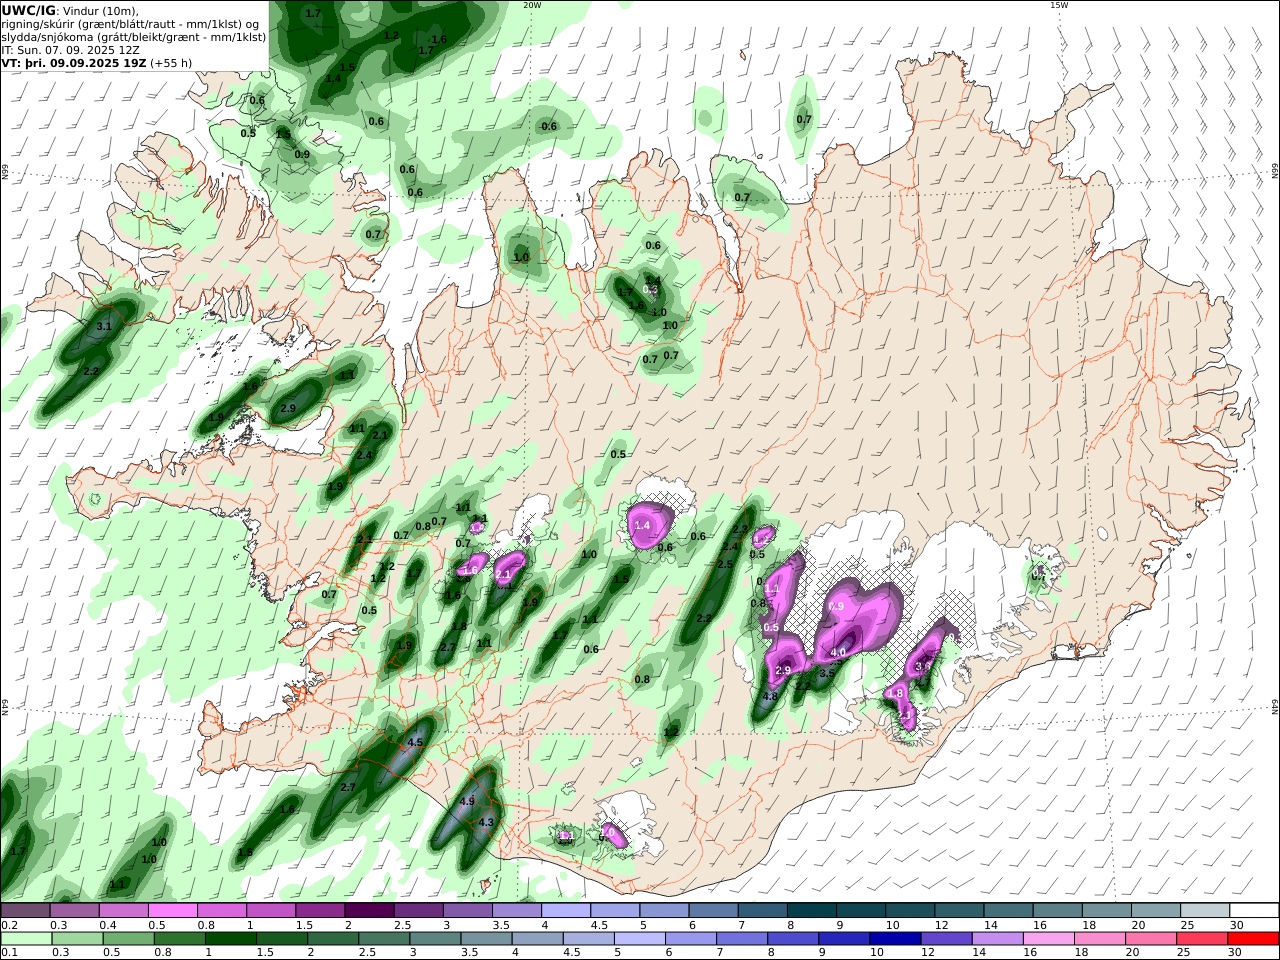Click the lower colour bar pale green swatch between 0.1 and 0.3
1280x960 pixels.
point(26,939)
